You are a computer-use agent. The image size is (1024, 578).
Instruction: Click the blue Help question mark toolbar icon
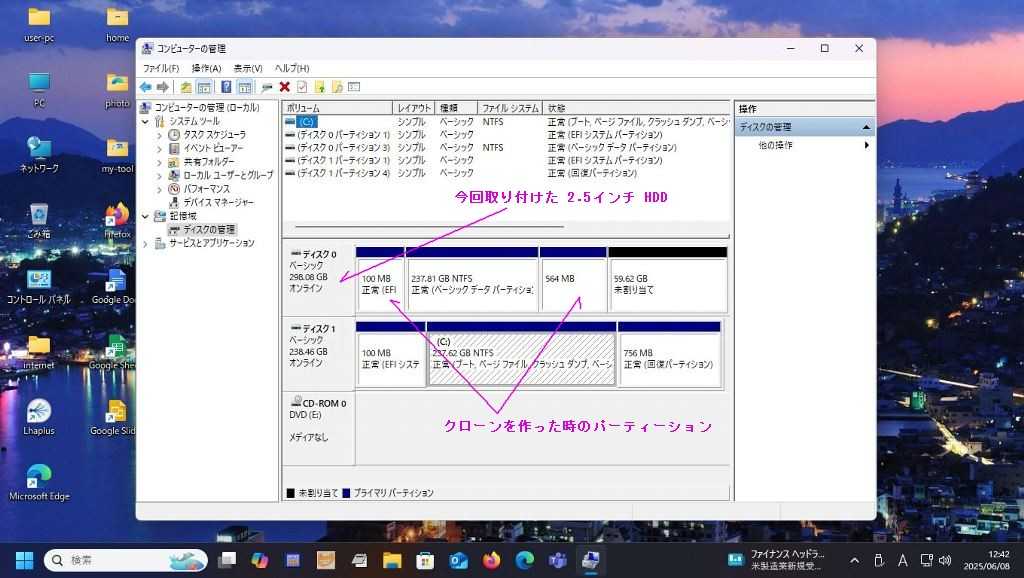coord(226,87)
